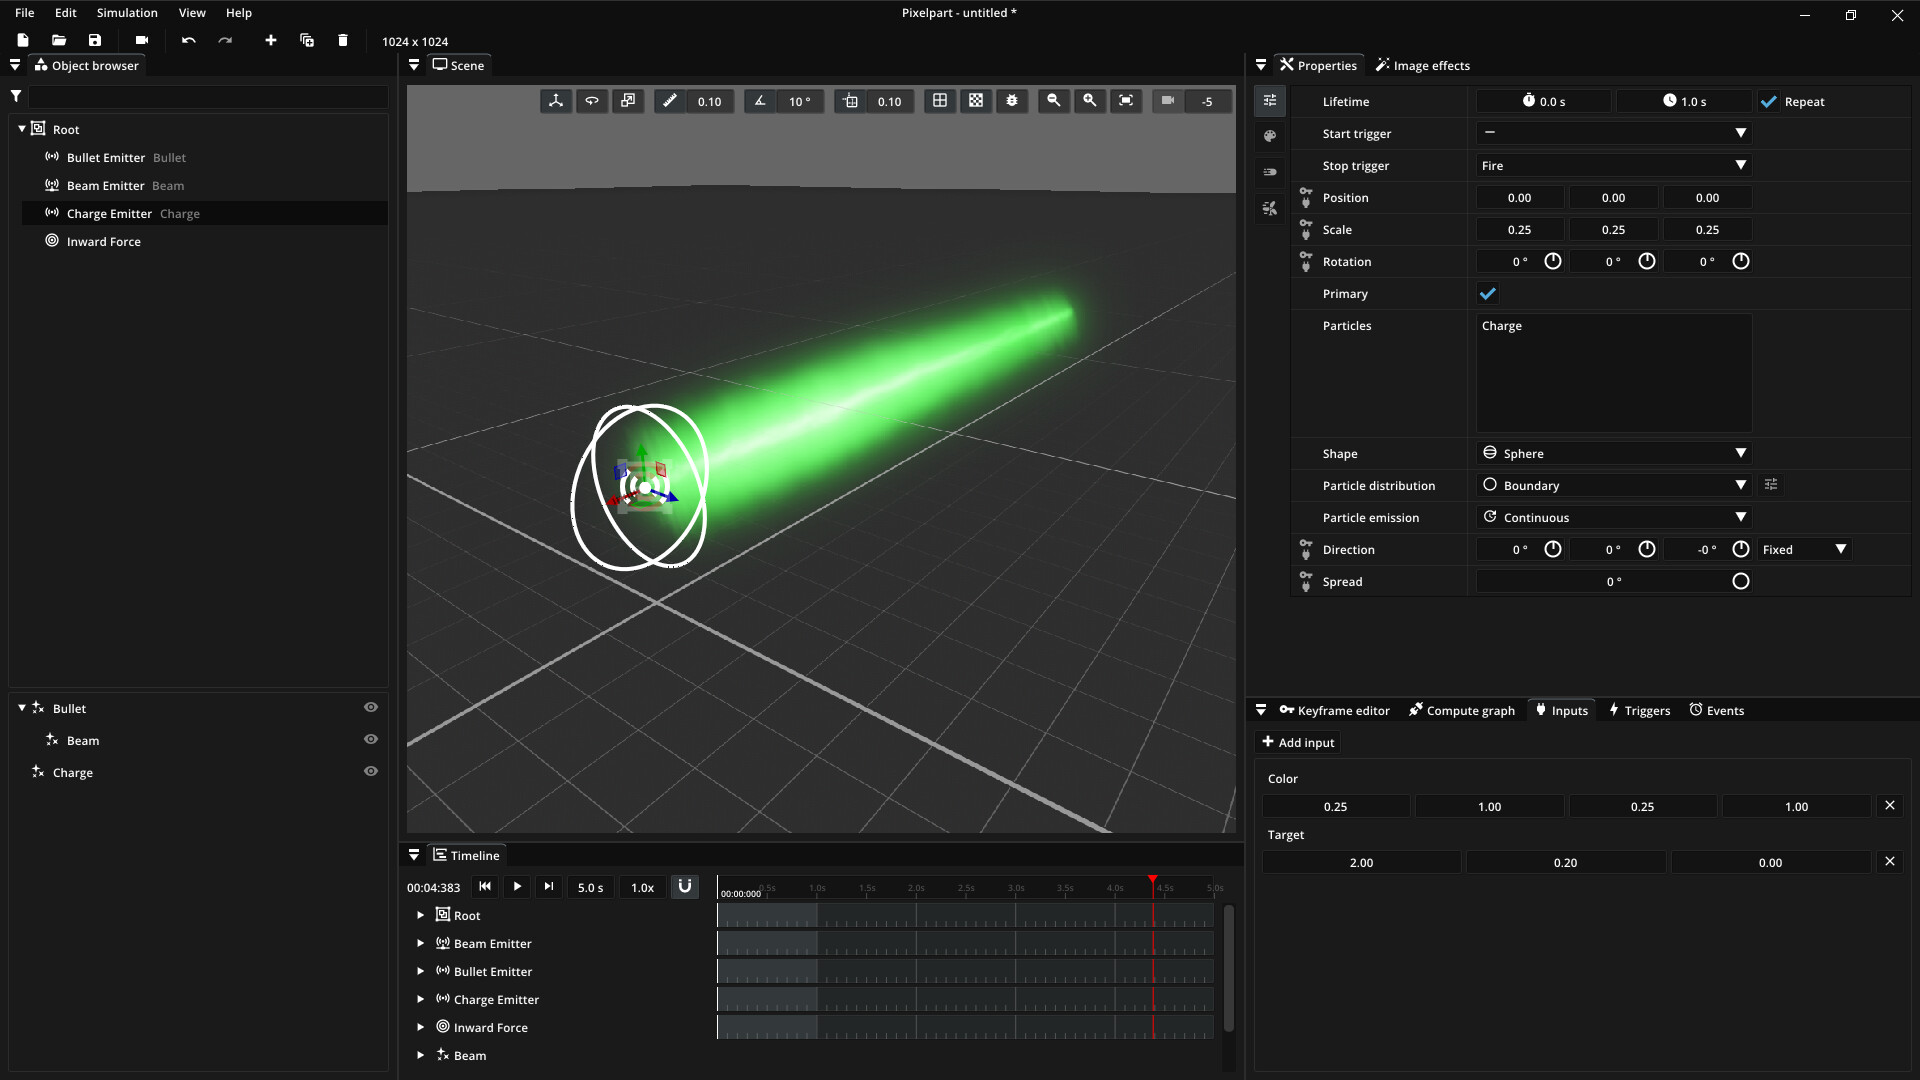Play the timeline animation
Viewport: 1920px width, 1080px height.
coord(517,887)
